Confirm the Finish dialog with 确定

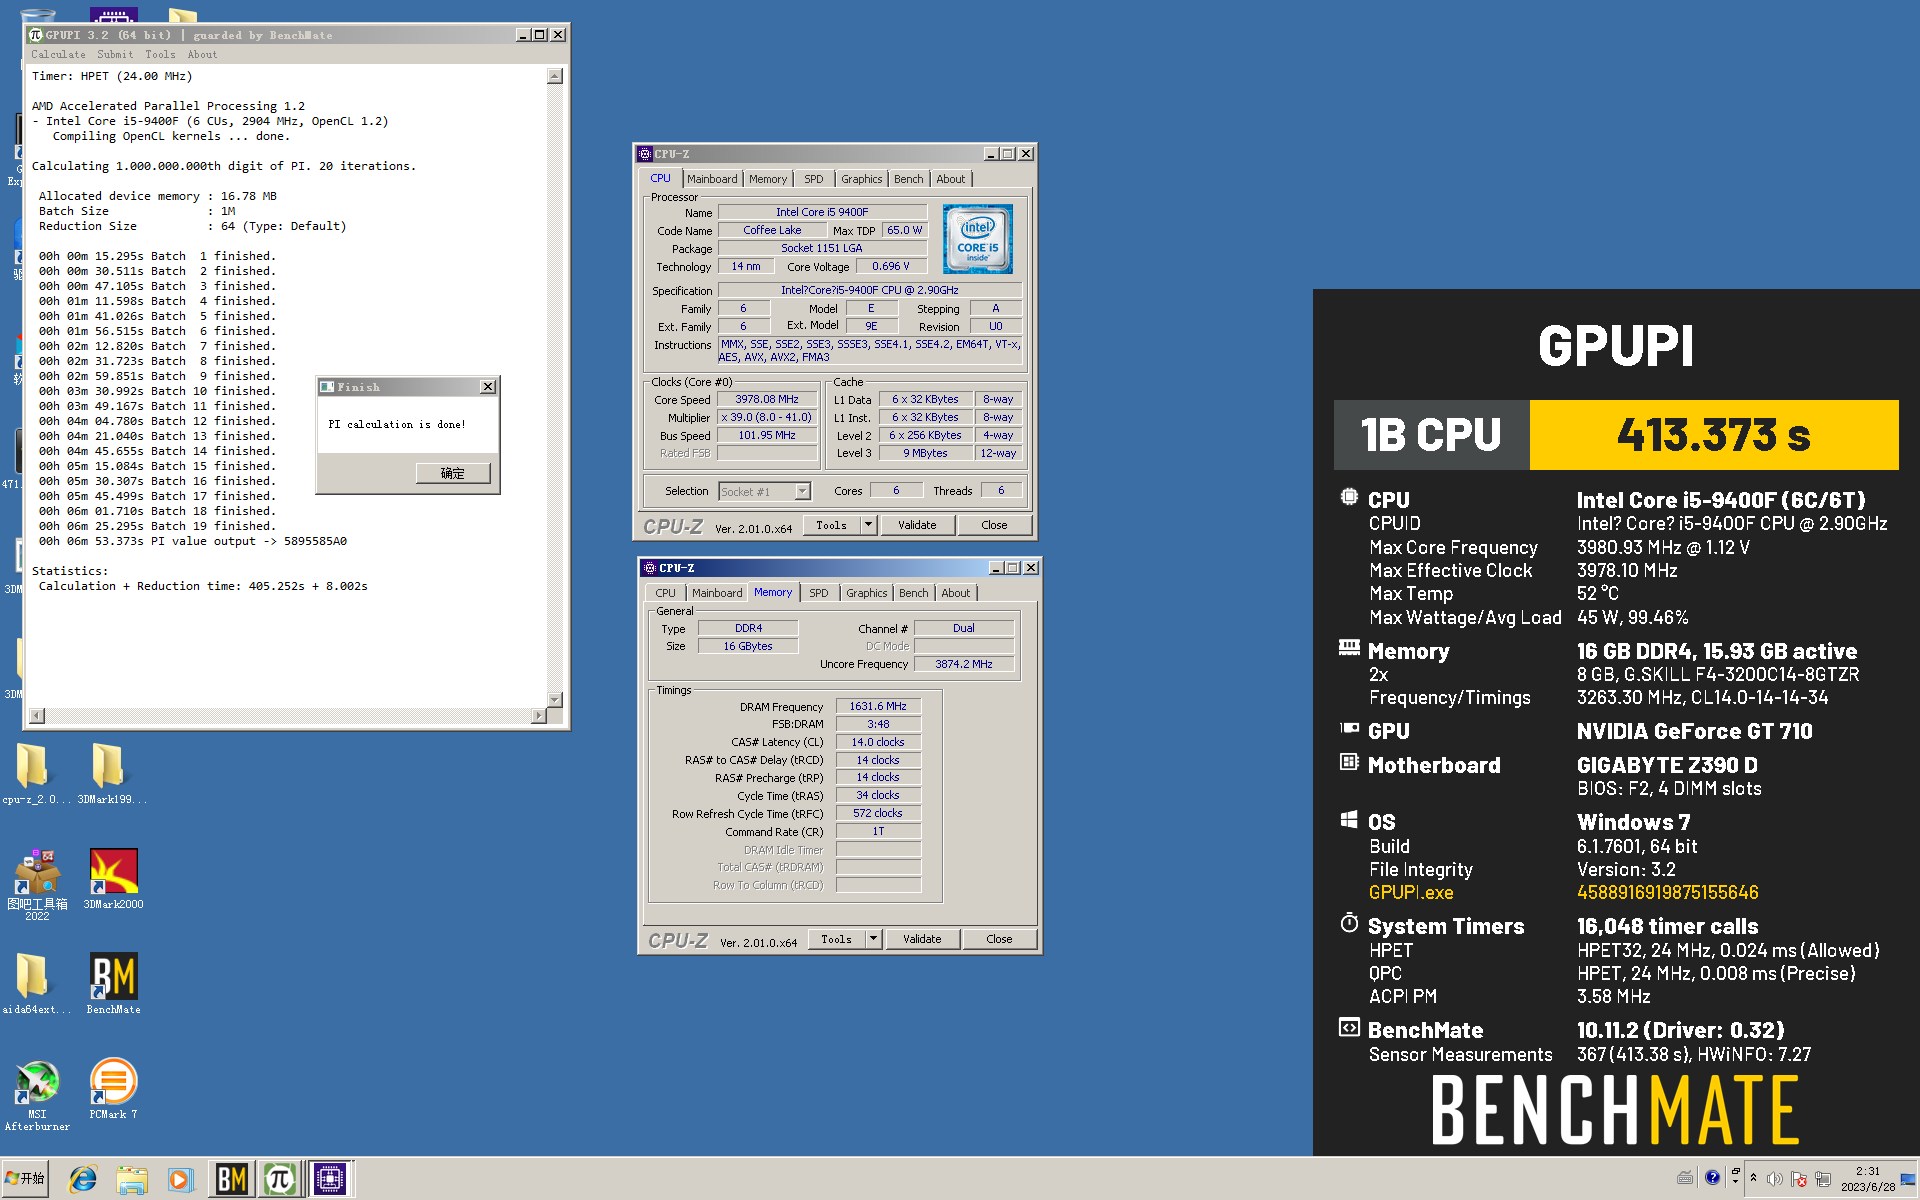coord(453,473)
